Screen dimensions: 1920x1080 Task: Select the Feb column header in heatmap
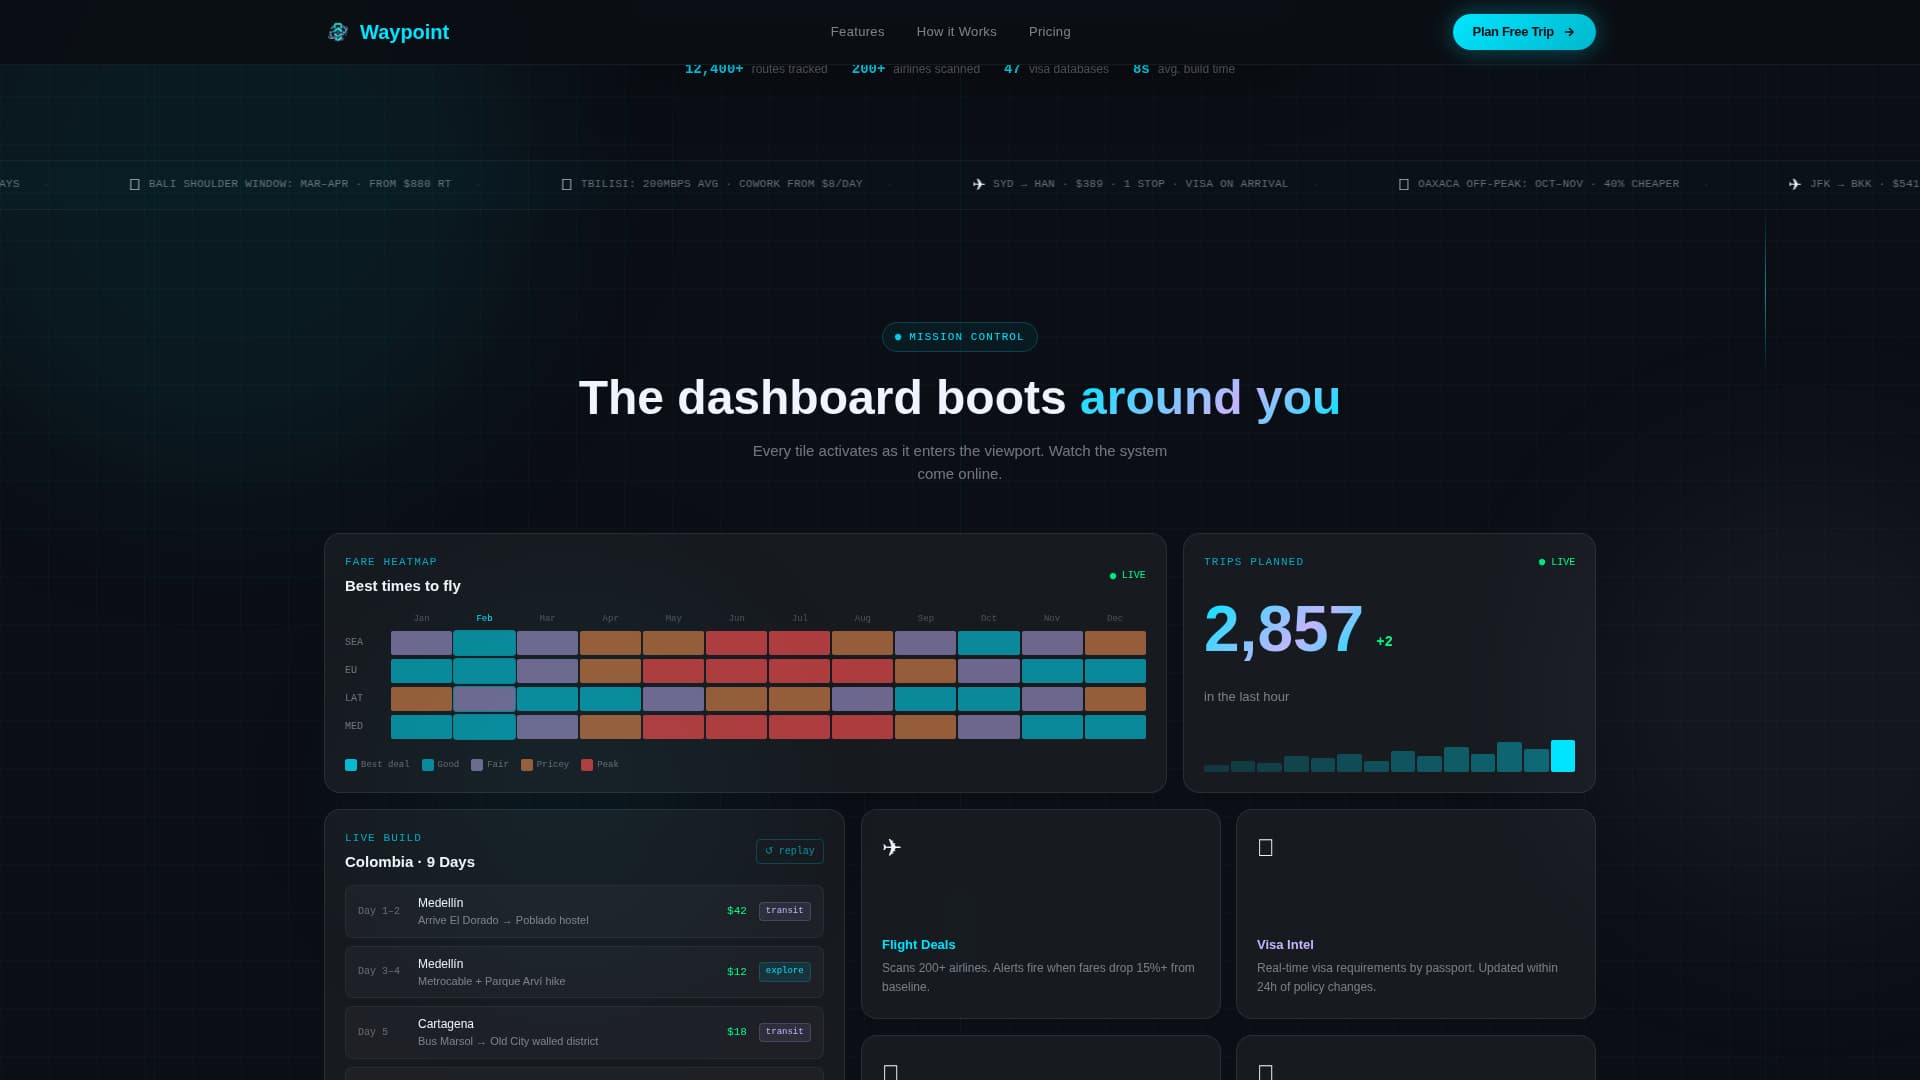484,618
